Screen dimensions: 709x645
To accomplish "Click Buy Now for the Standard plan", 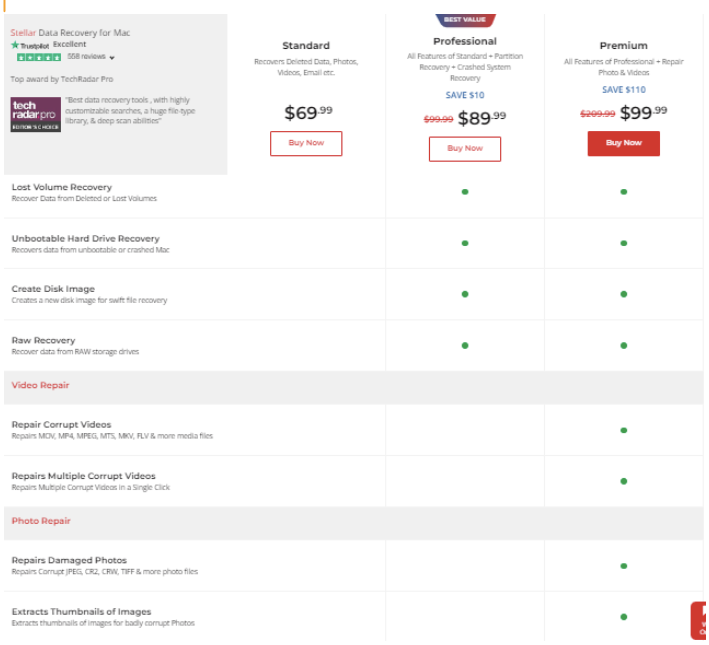I will 306,143.
